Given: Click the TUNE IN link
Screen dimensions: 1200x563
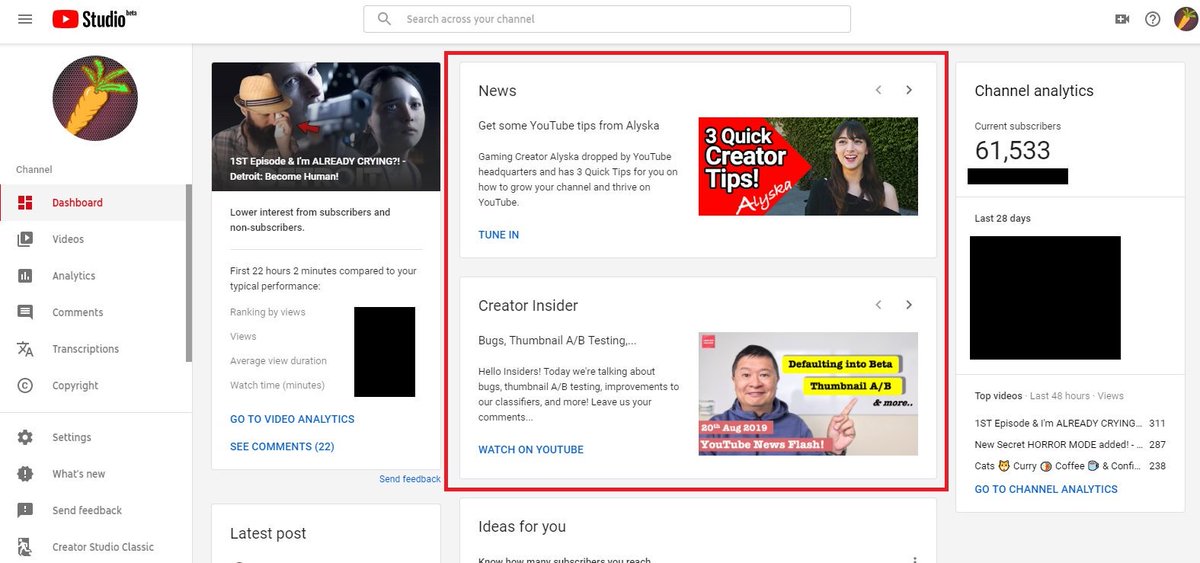Looking at the screenshot, I should click(499, 235).
